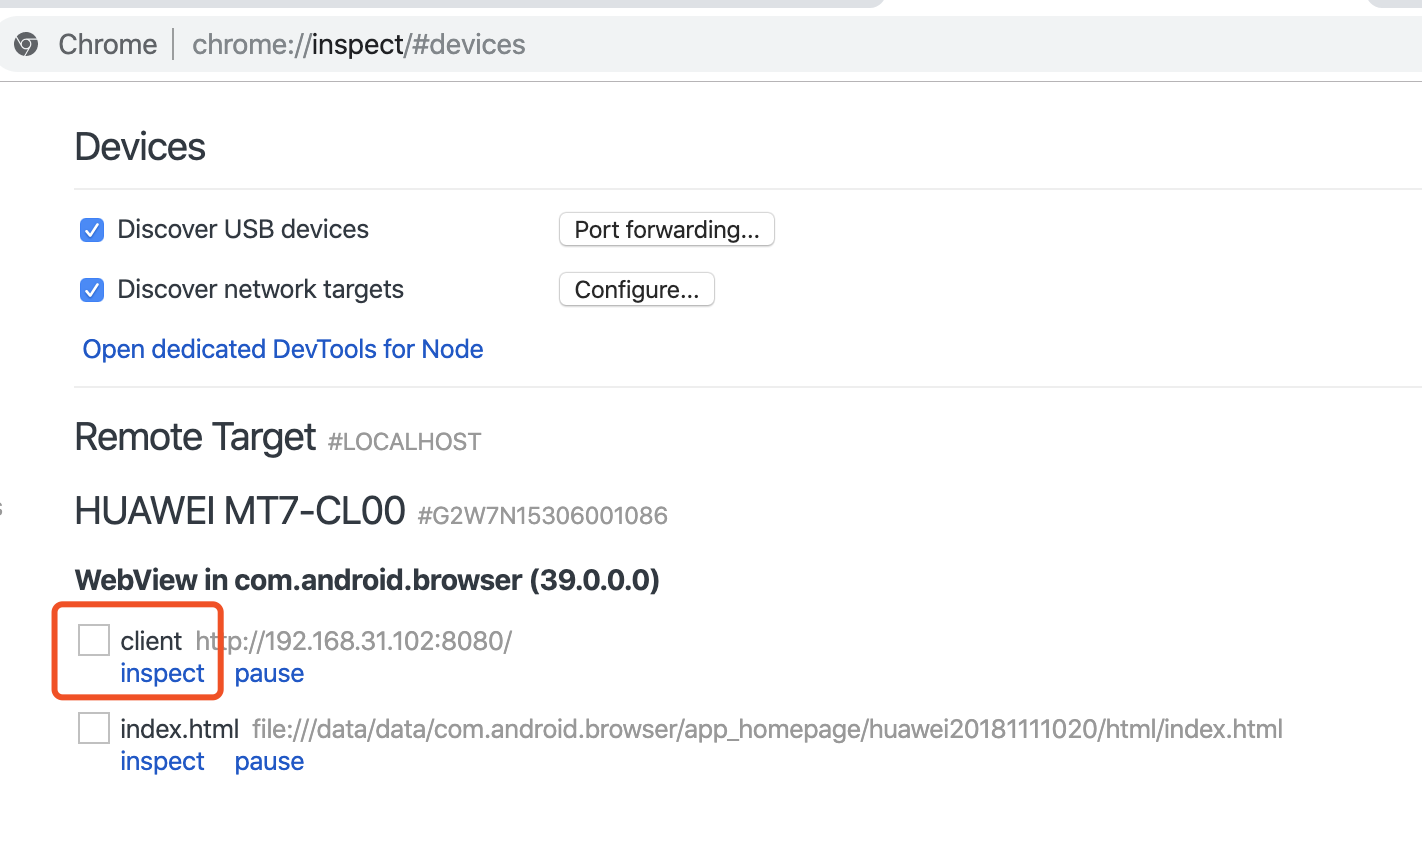The height and width of the screenshot is (864, 1422).
Task: Tick the checkbox next to index.html
Action: click(x=94, y=728)
